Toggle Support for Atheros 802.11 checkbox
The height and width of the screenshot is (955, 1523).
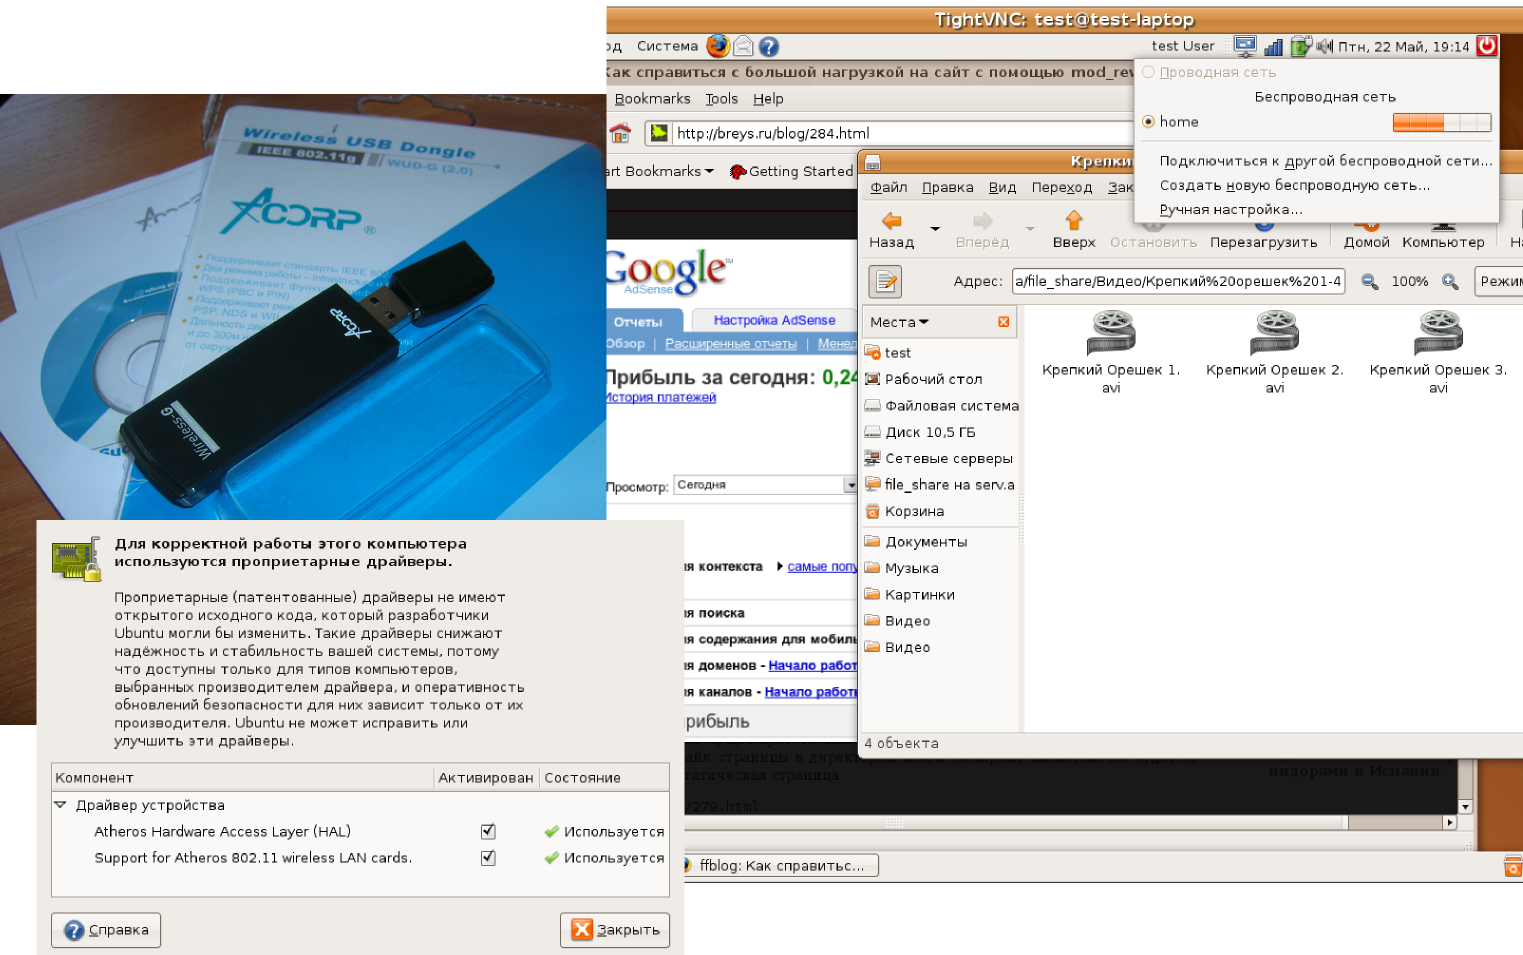pos(488,858)
